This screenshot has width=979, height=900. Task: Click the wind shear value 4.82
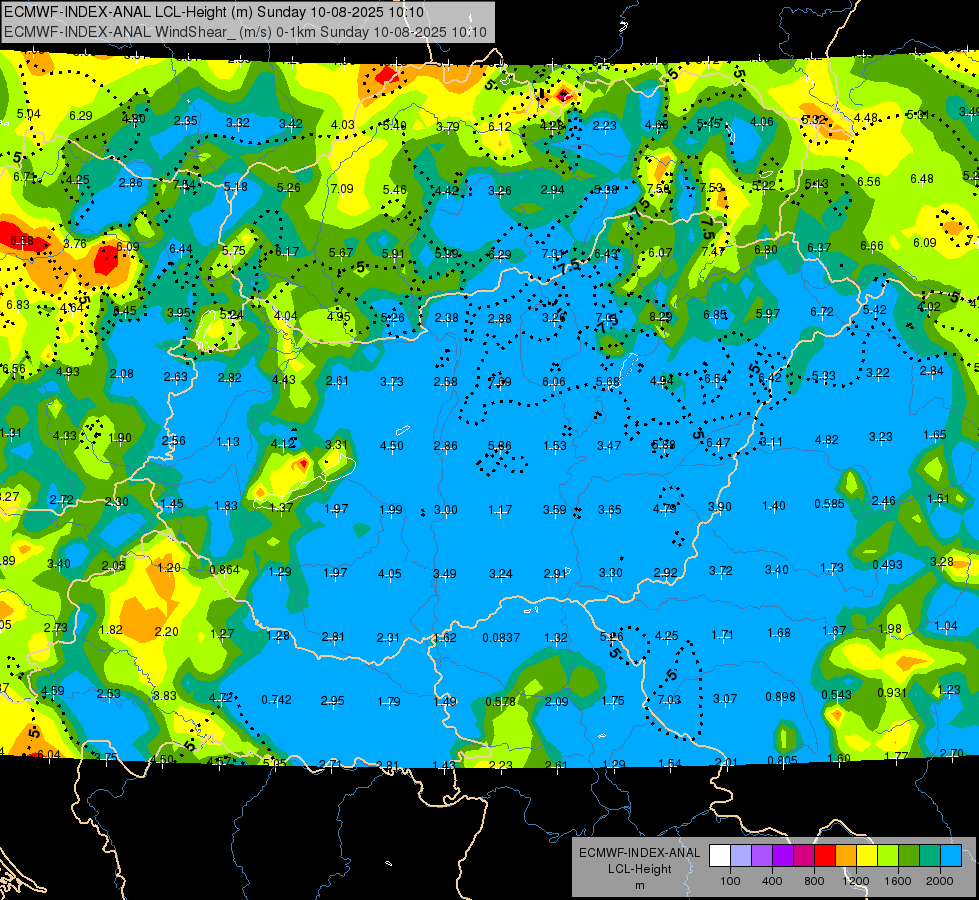point(827,440)
